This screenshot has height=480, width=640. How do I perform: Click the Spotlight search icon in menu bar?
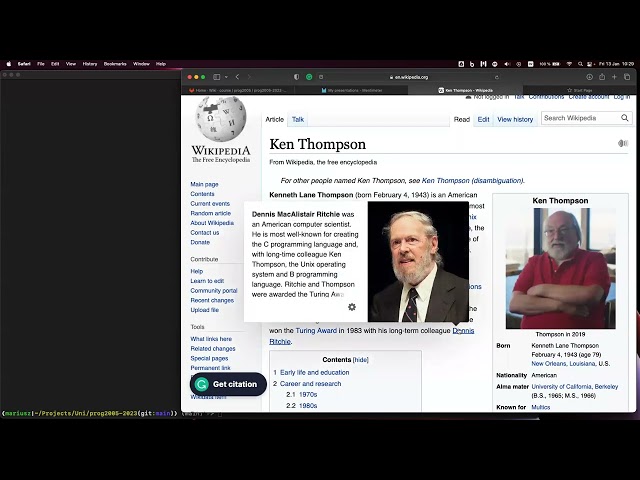[580, 64]
